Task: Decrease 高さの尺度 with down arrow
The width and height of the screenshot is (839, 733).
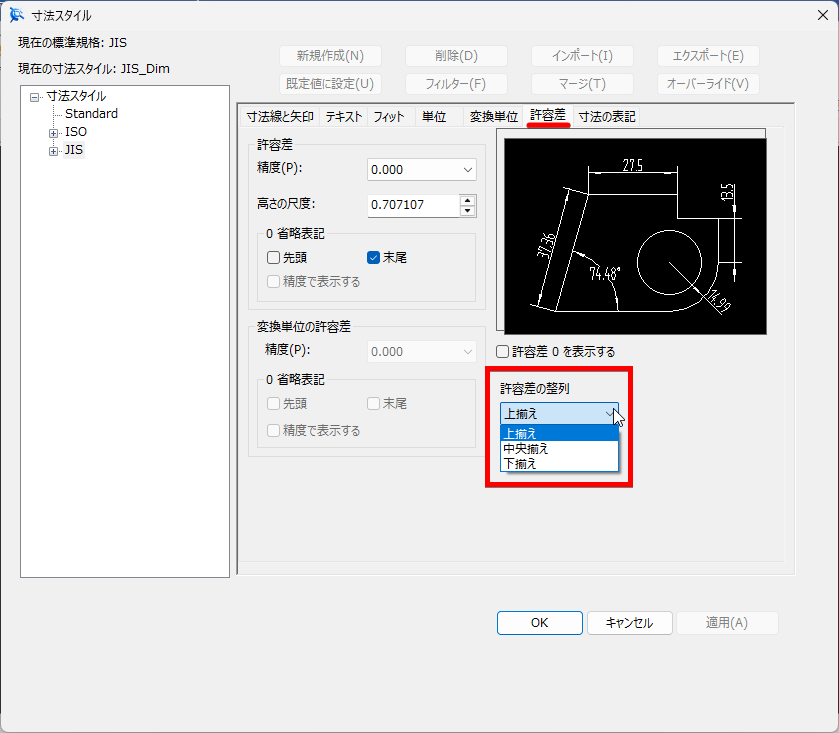Action: [468, 211]
